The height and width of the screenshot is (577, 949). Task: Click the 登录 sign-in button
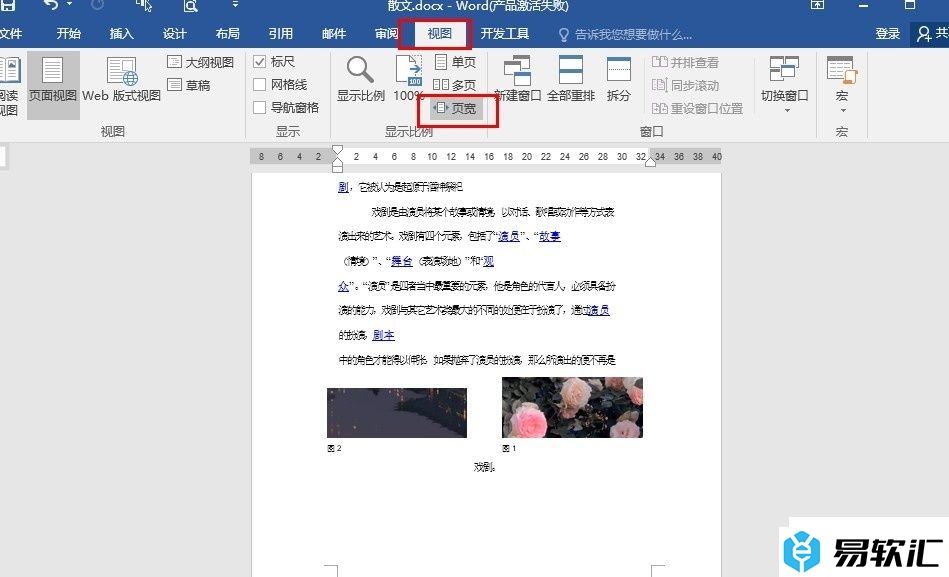[x=887, y=34]
